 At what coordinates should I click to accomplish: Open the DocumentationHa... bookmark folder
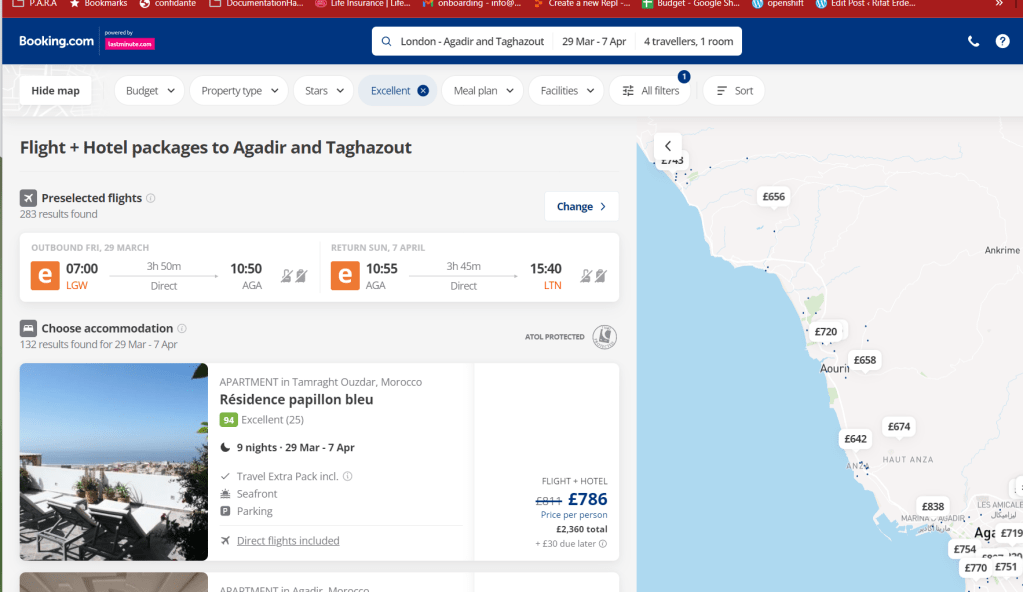(x=256, y=3)
